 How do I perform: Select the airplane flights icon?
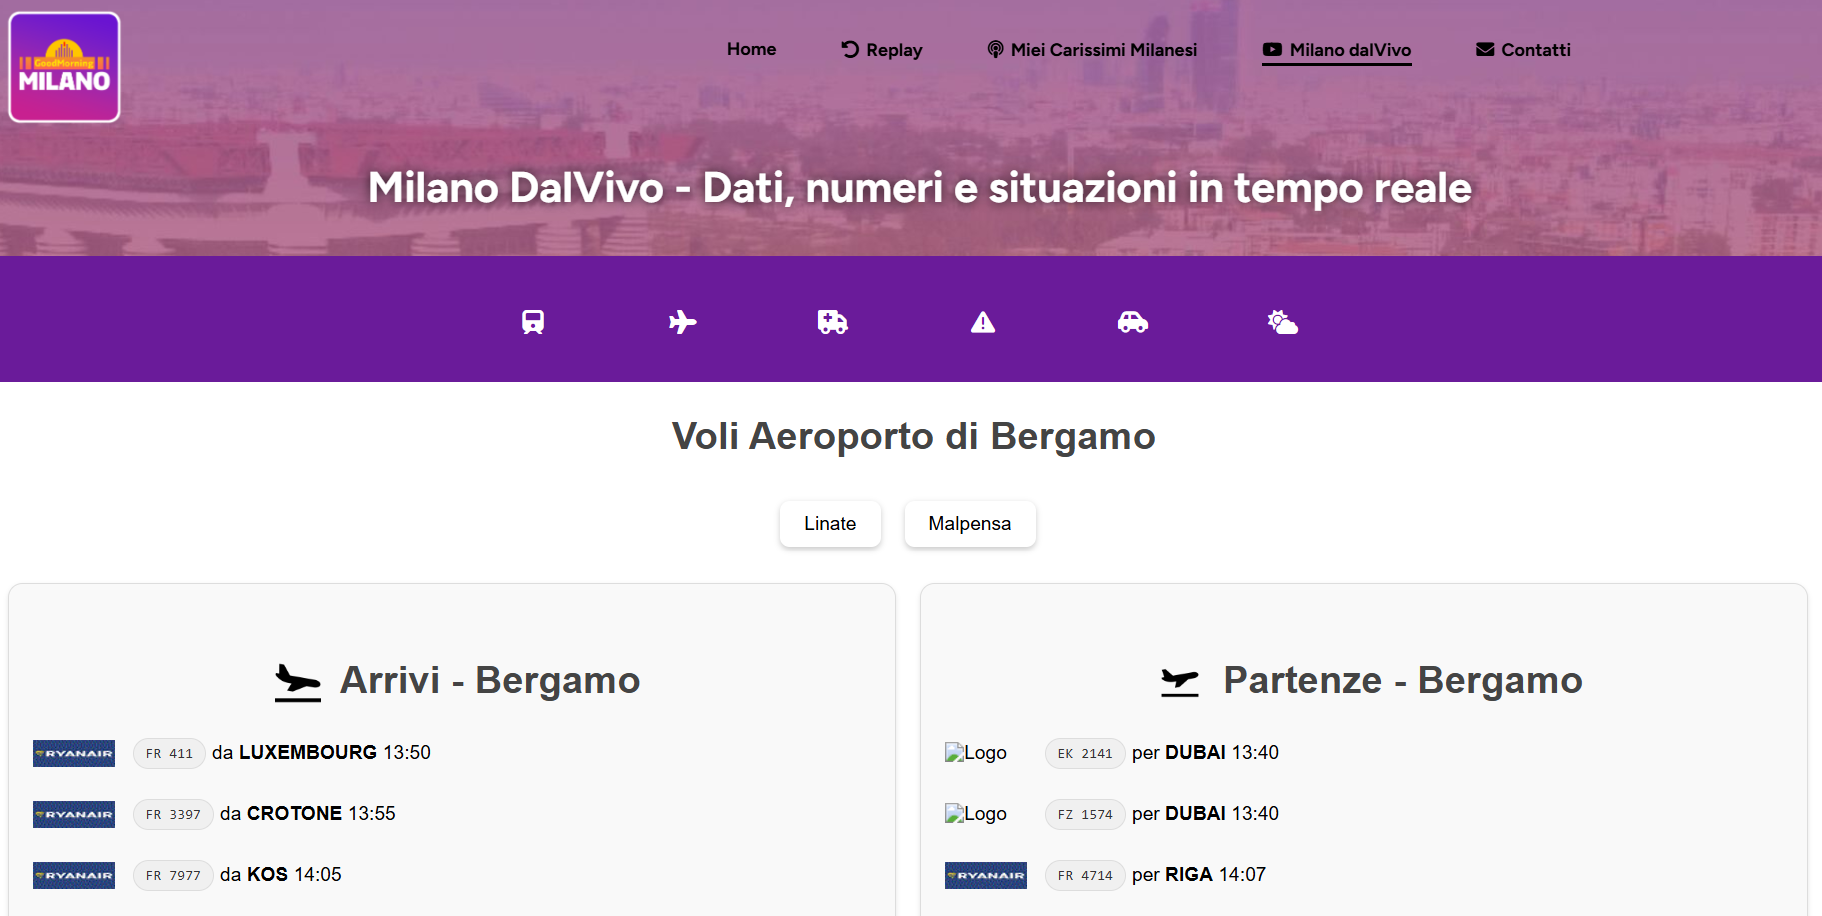pyautogui.click(x=683, y=322)
